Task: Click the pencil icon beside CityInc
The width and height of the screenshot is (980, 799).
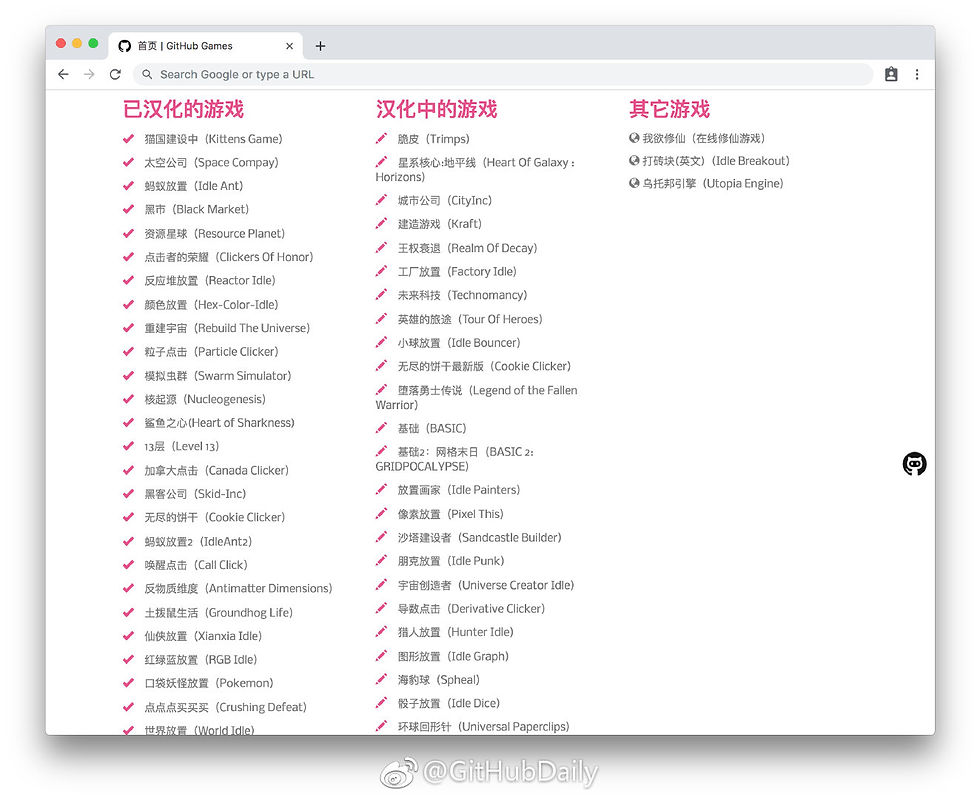Action: [381, 199]
